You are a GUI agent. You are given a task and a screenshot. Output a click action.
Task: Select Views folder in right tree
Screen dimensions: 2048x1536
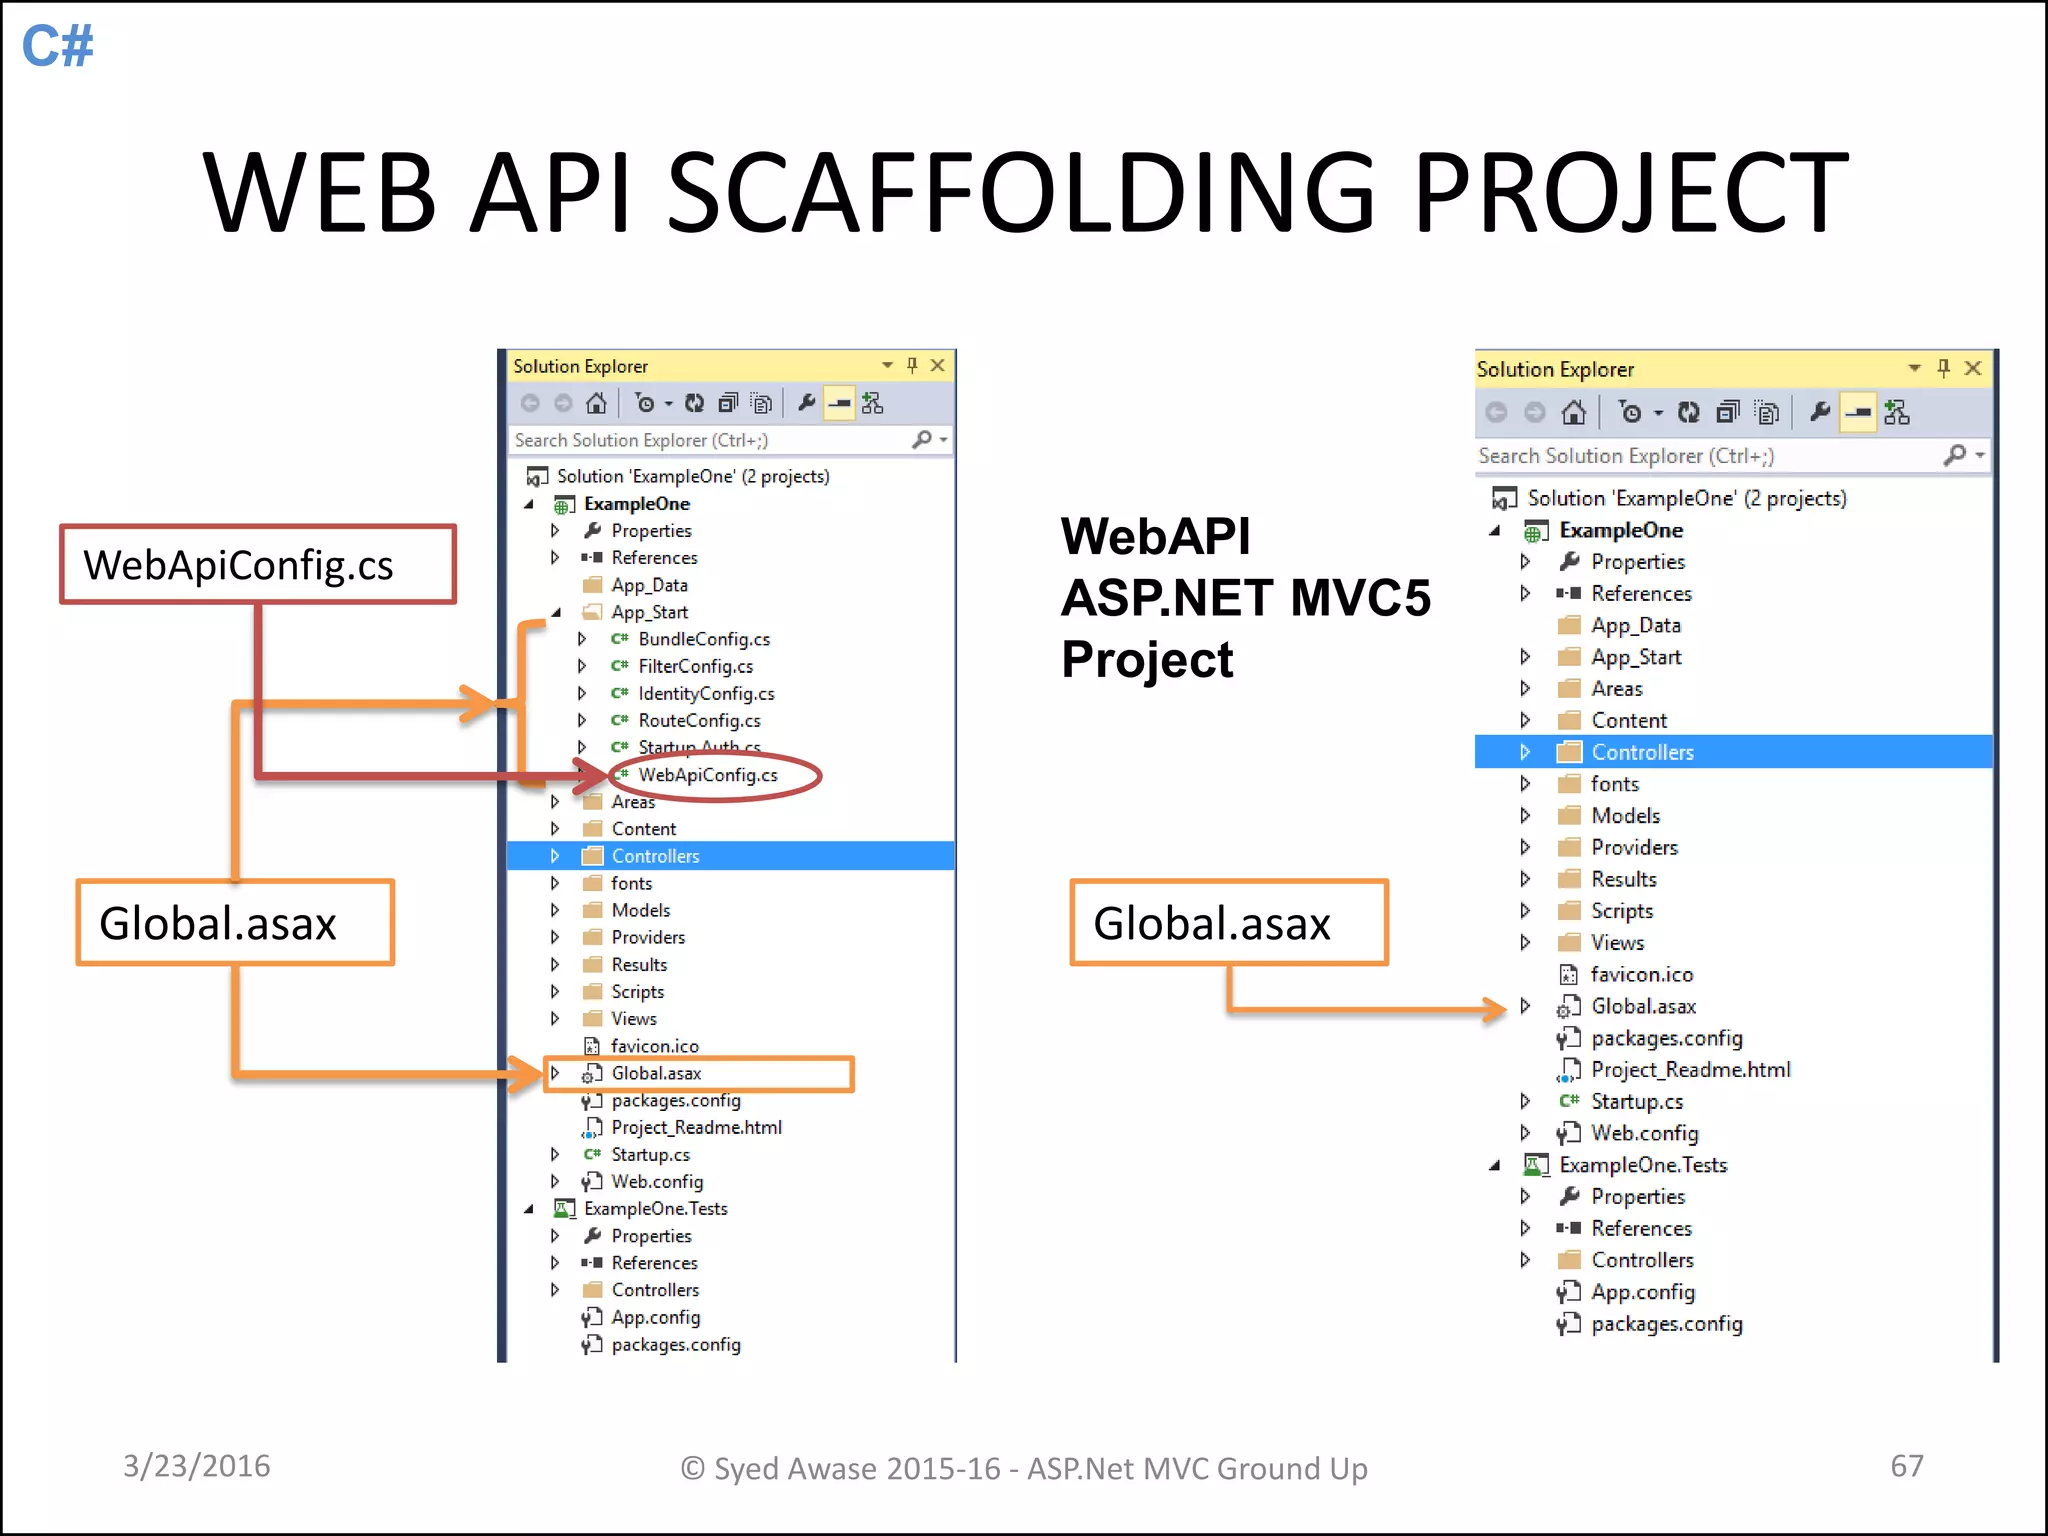(1618, 943)
